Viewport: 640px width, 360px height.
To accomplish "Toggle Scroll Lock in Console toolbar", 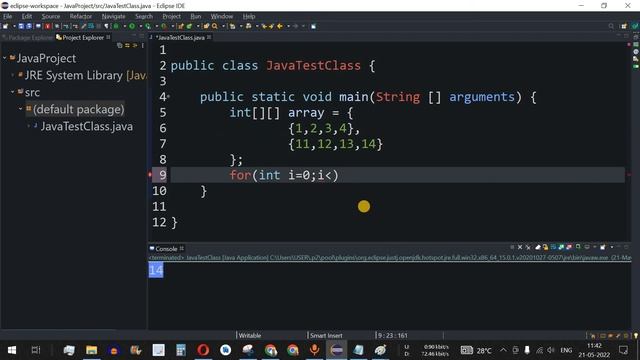I will (x=545, y=247).
